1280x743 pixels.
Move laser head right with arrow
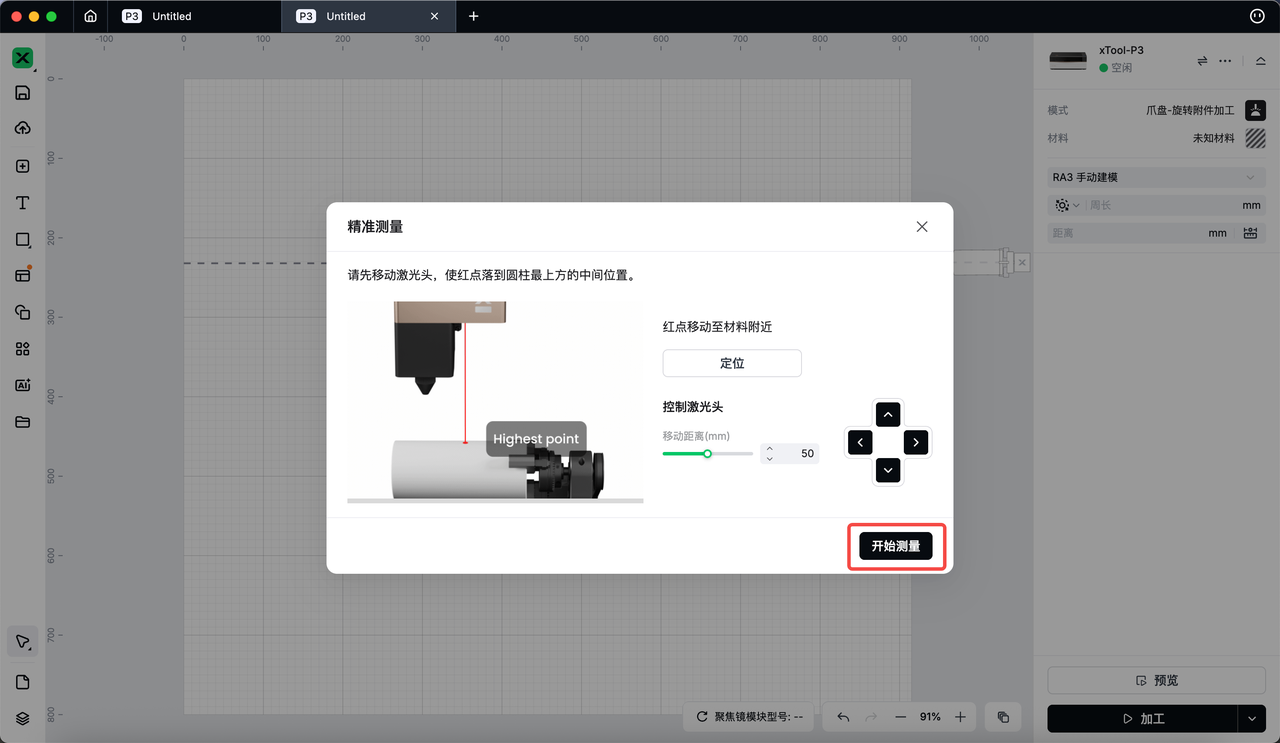point(916,442)
